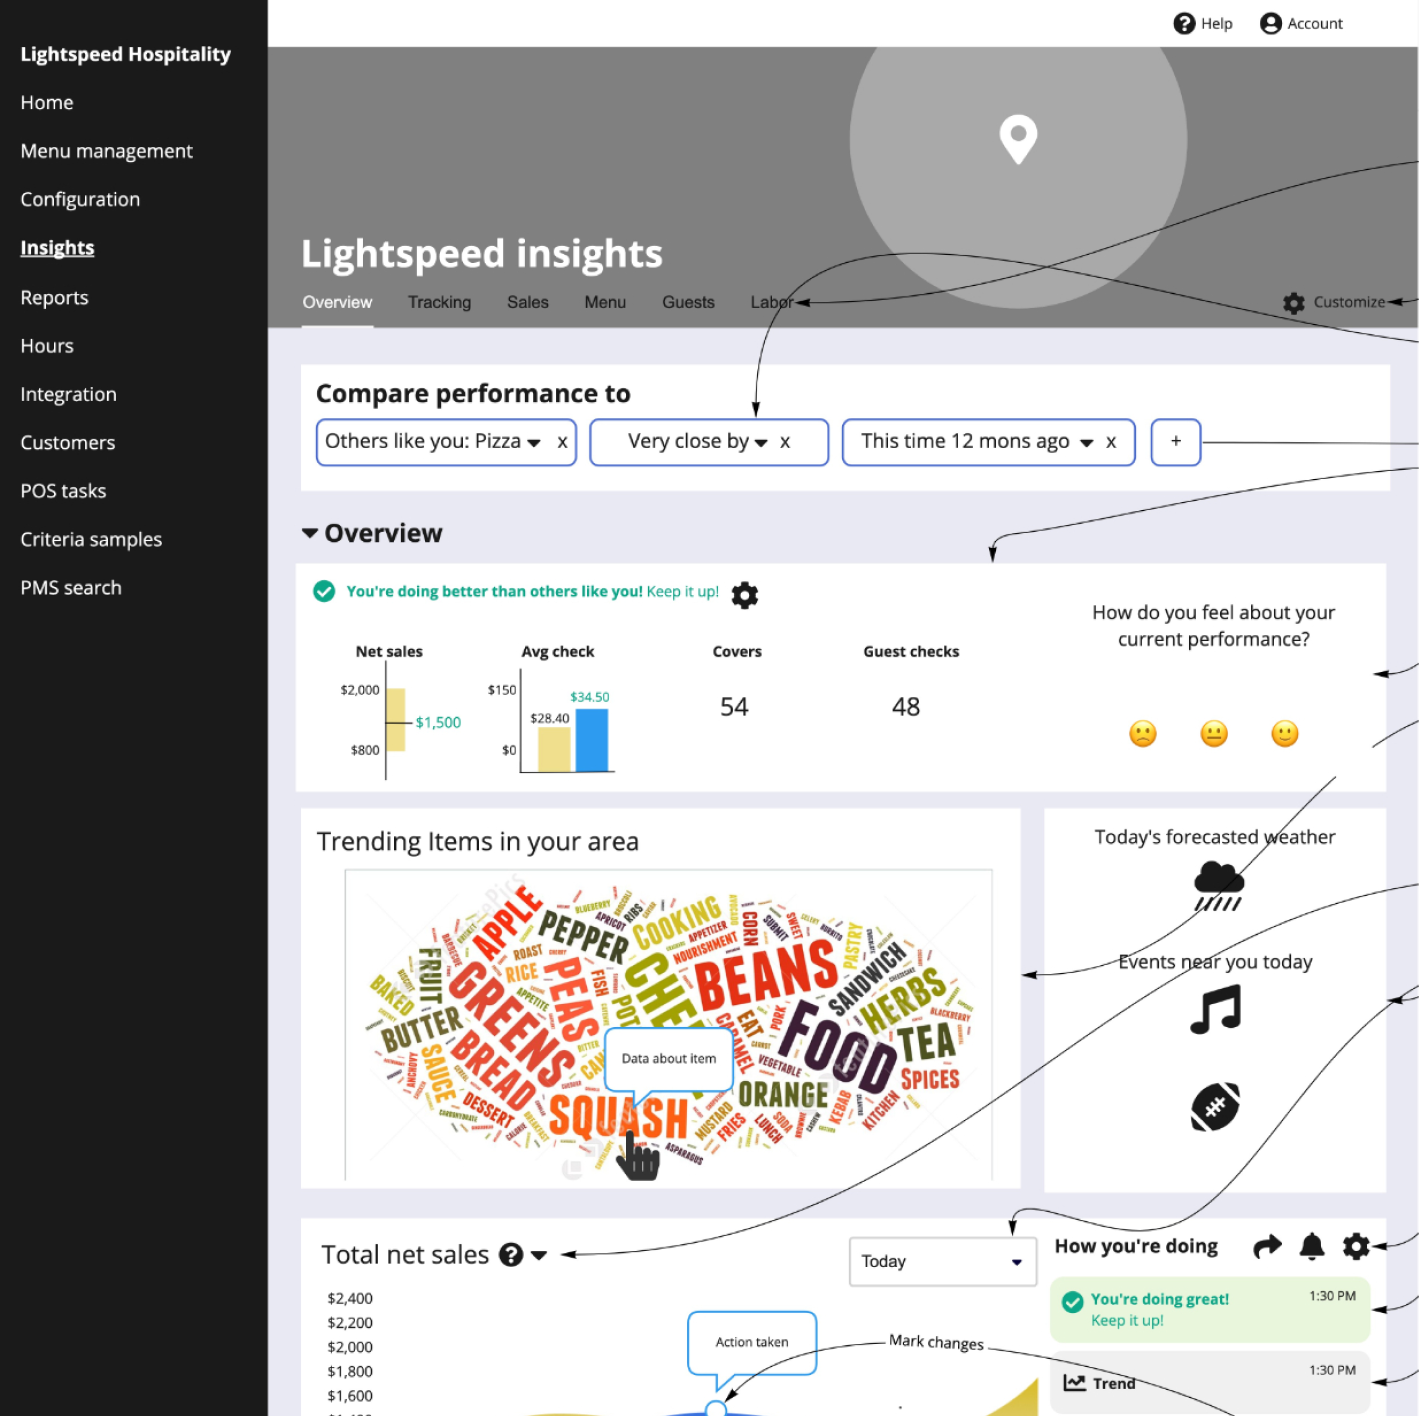Click the blue Avg check bar
This screenshot has height=1416, width=1419.
pyautogui.click(x=592, y=740)
